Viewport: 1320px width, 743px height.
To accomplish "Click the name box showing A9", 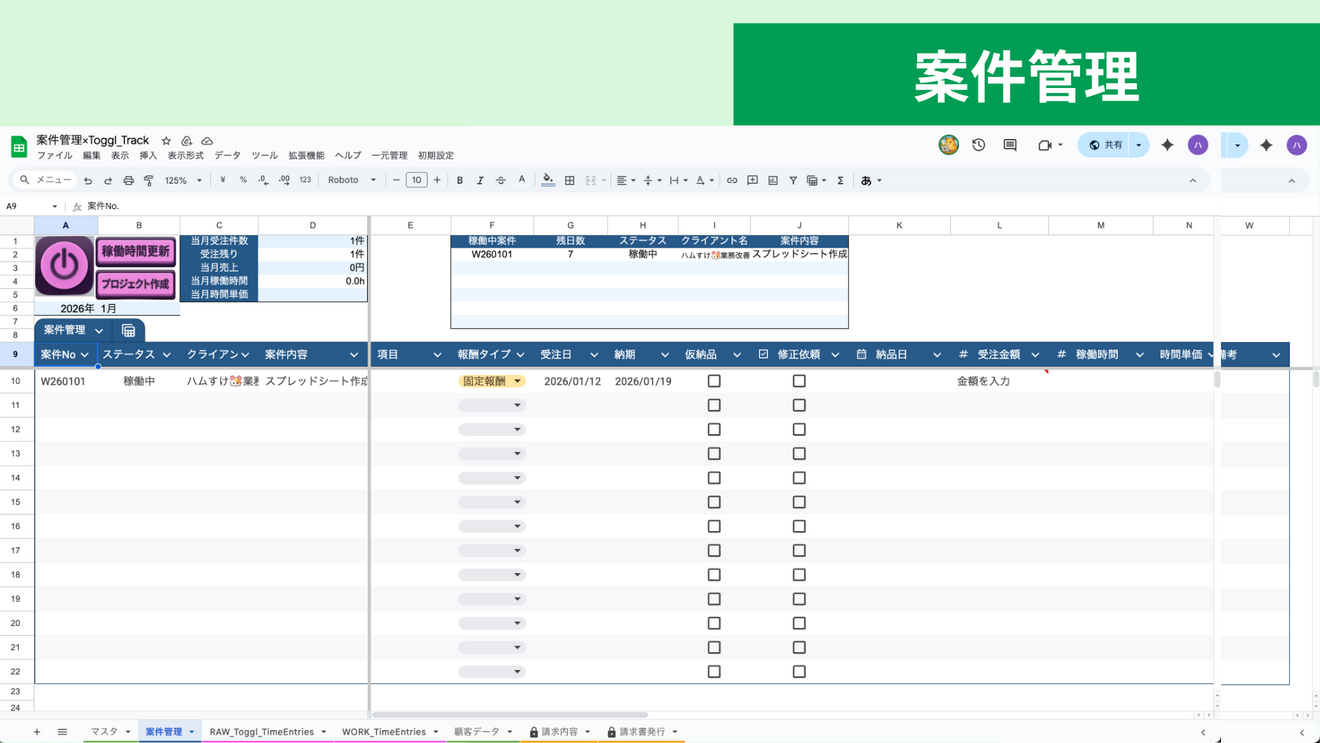I will [x=32, y=206].
